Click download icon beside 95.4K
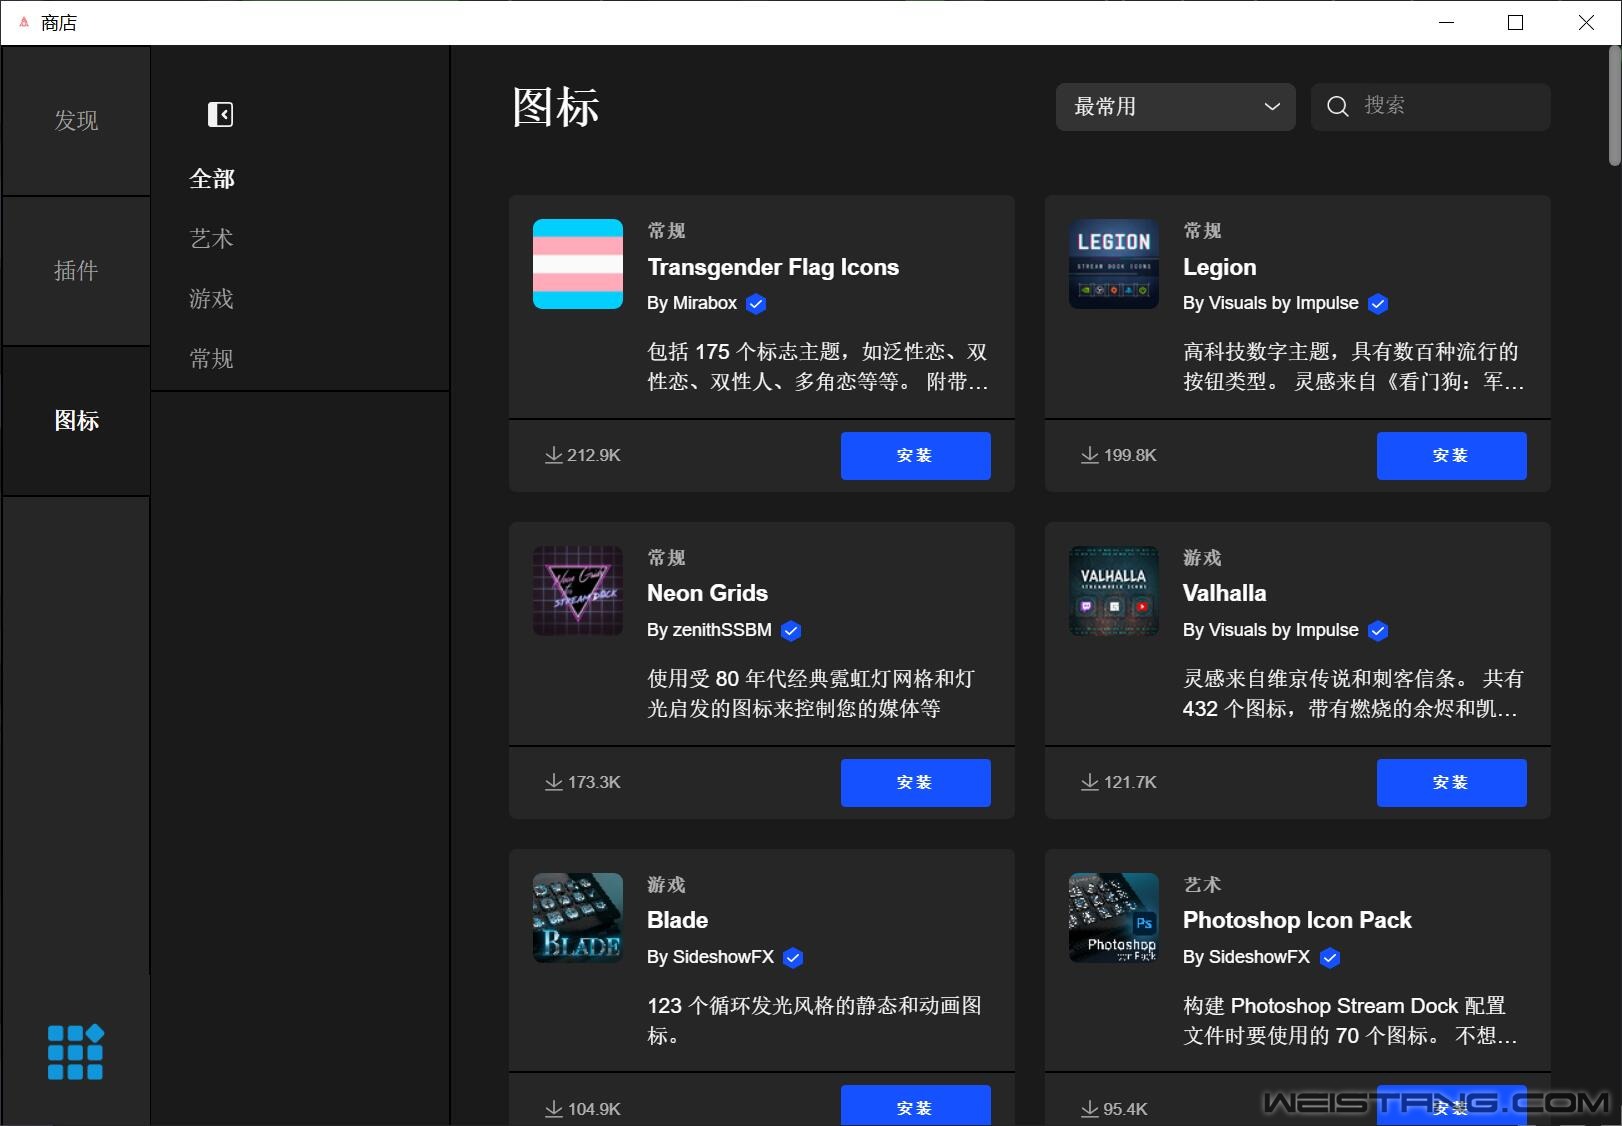1622x1126 pixels. tap(1089, 1109)
